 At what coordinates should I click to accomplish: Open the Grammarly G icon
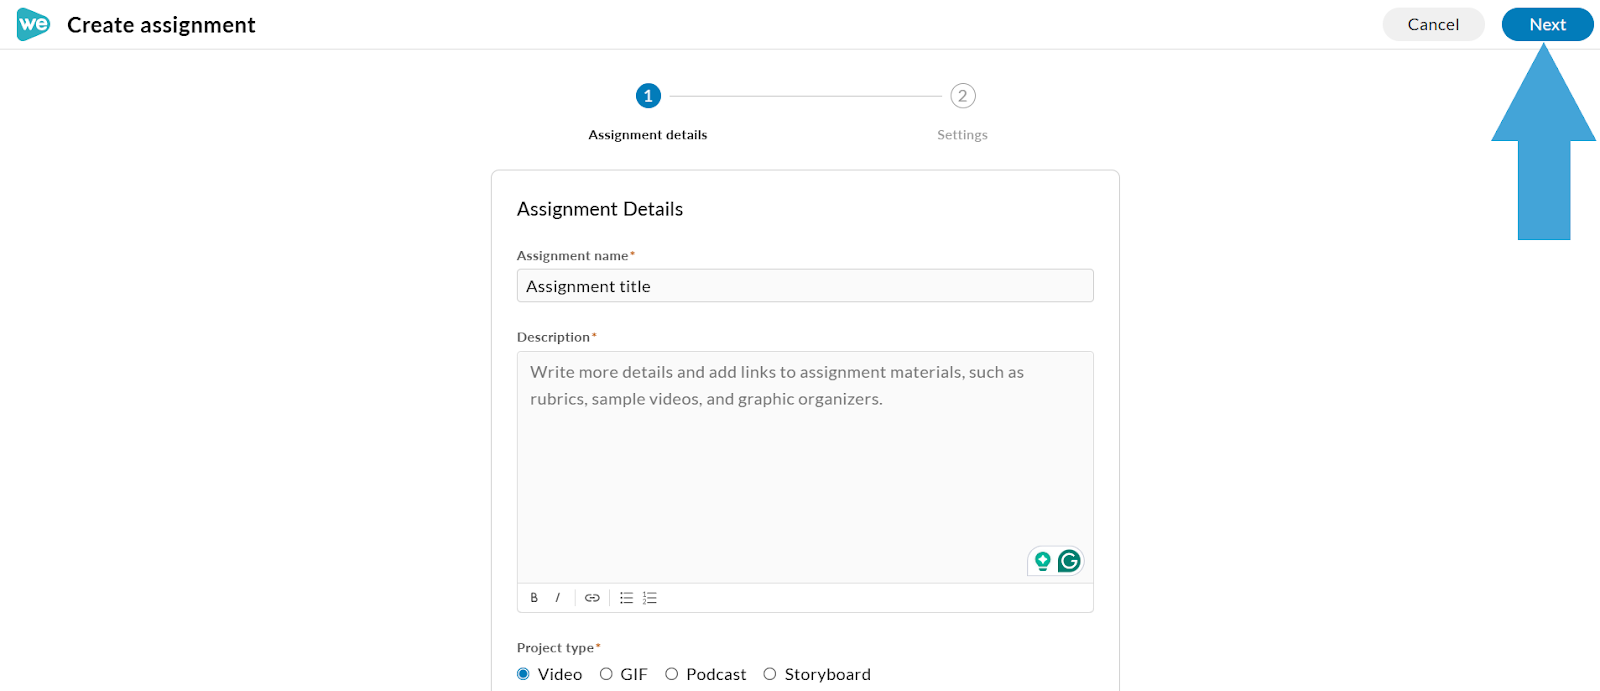pos(1069,561)
